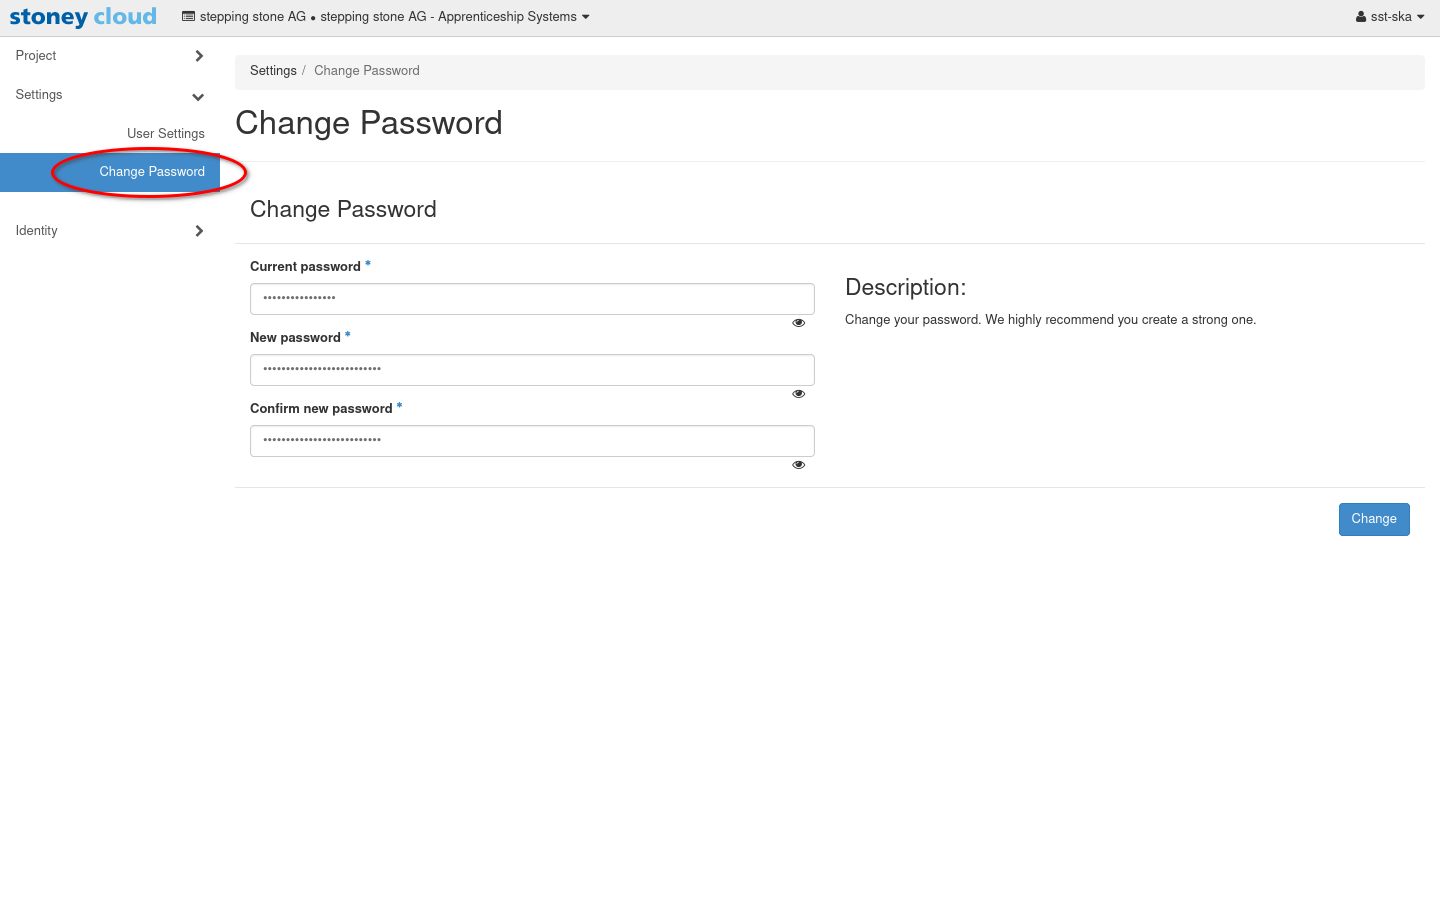This screenshot has height=900, width=1440.
Task: Go to Settings breadcrumb link
Action: click(273, 71)
